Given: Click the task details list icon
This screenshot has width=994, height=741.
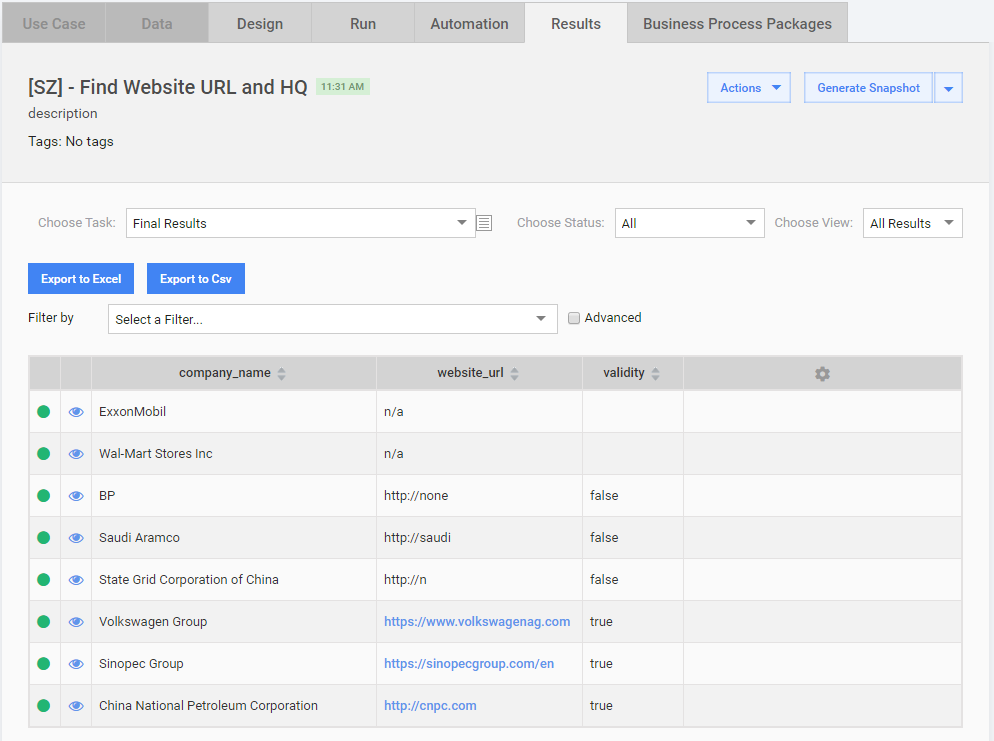Looking at the screenshot, I should (x=484, y=223).
